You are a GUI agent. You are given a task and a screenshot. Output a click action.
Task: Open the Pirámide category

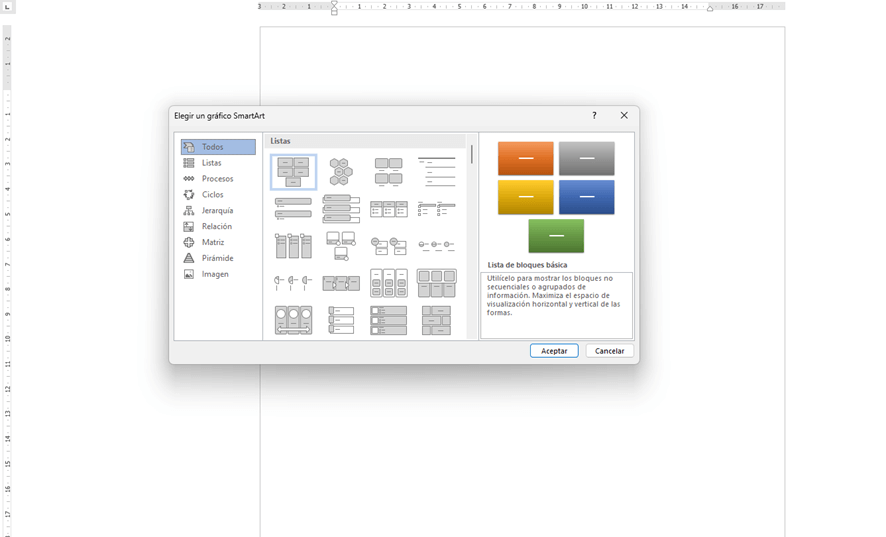[218, 258]
